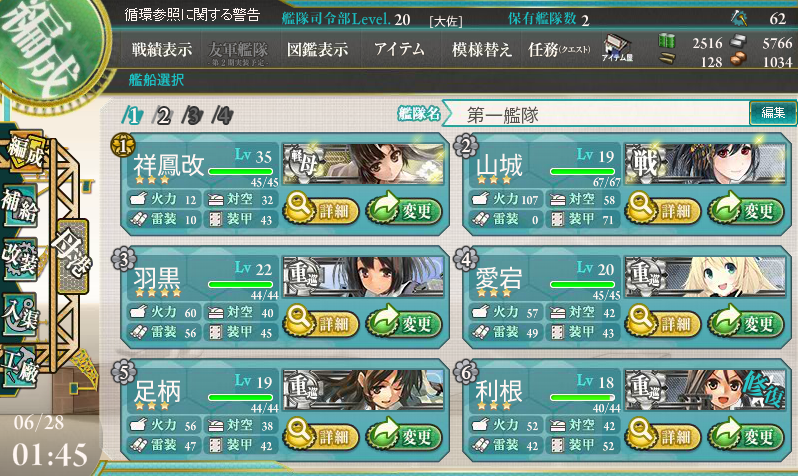Screen dimensions: 798x476
Task: Open the アイテム屋 item shop icon
Action: tap(617, 49)
